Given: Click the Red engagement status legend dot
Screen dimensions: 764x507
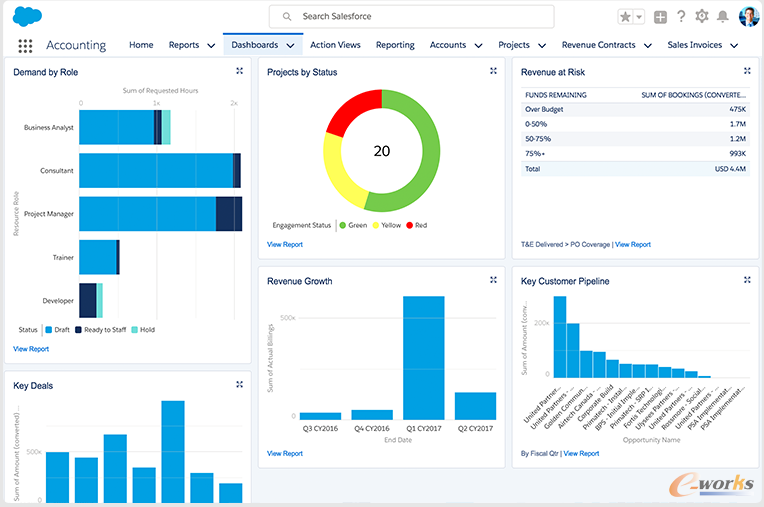Looking at the screenshot, I should [409, 225].
